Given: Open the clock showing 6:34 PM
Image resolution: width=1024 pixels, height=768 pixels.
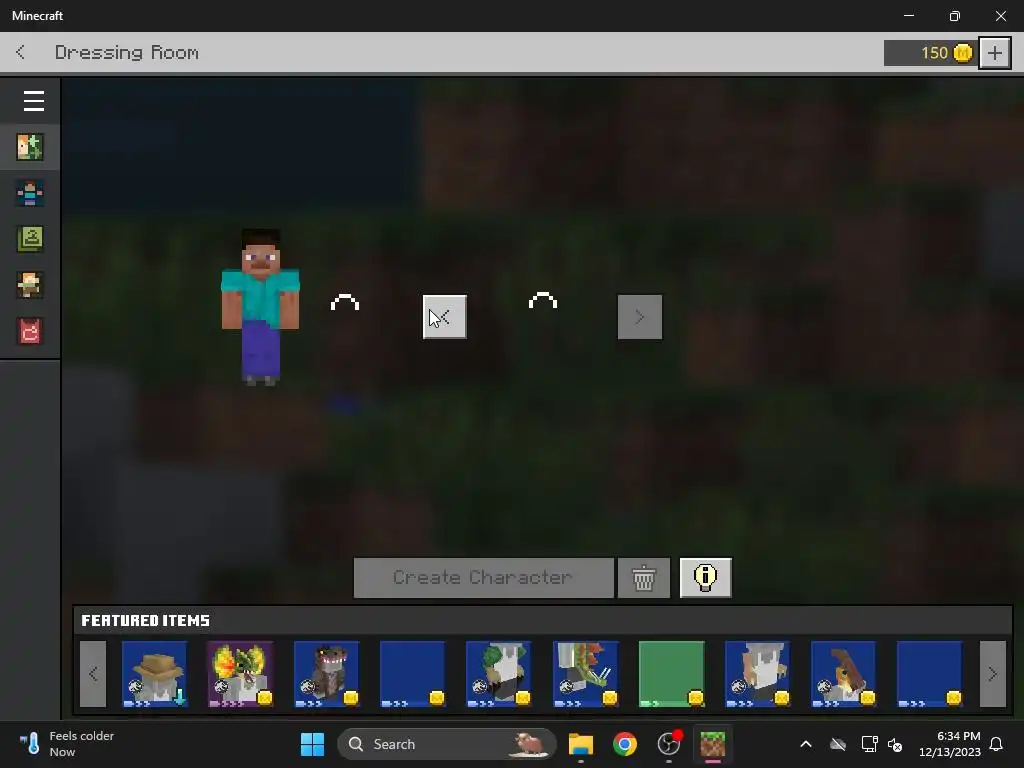Looking at the screenshot, I should pos(950,744).
